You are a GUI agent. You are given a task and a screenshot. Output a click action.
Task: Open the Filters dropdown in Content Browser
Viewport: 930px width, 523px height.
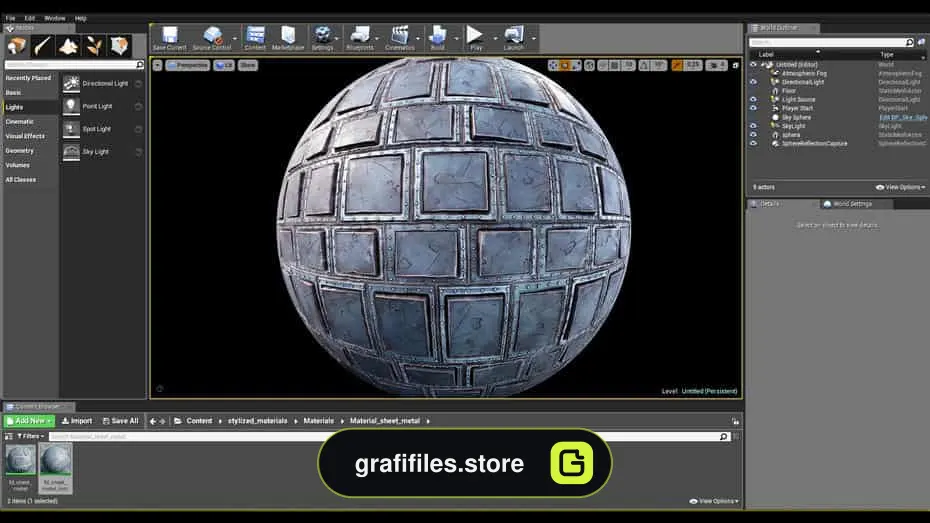click(x=30, y=436)
